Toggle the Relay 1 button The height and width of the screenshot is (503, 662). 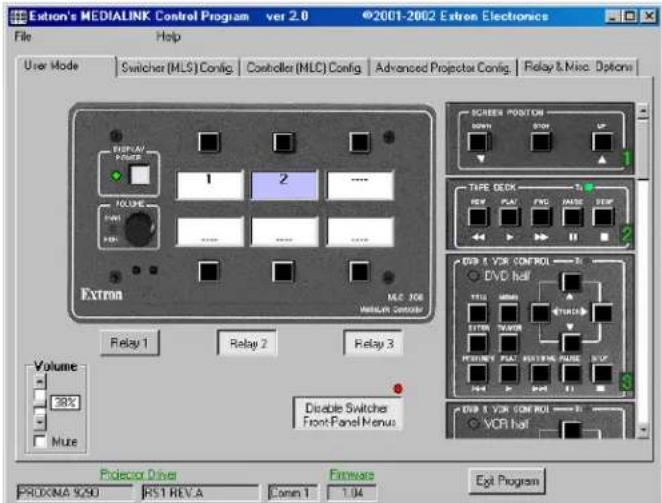(130, 343)
